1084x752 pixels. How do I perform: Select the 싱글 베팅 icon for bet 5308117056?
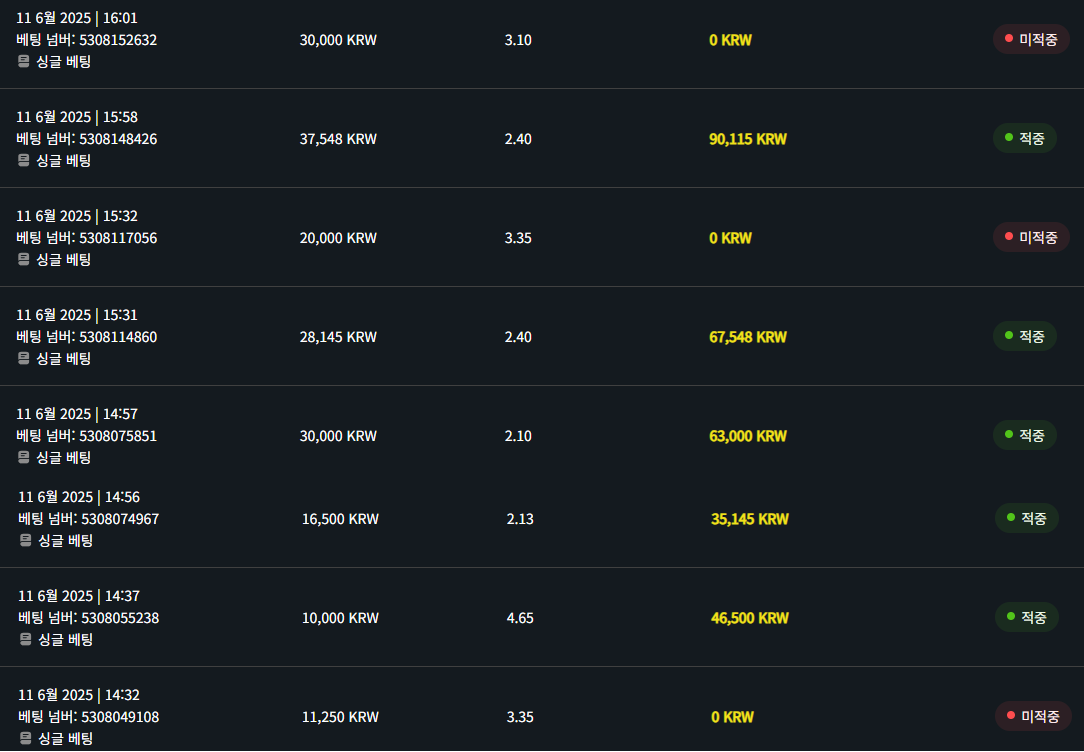coord(24,260)
